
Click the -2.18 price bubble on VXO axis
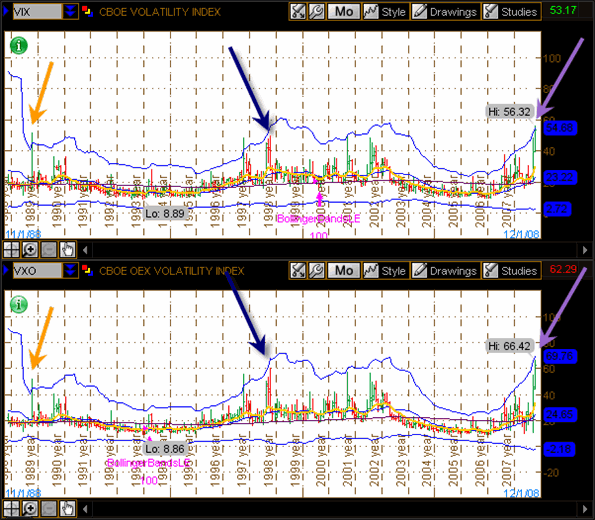pyautogui.click(x=559, y=449)
